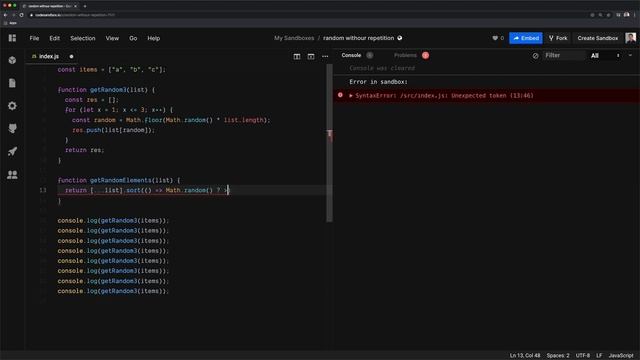Switch to the Problems tab
The height and width of the screenshot is (360, 640).
[405, 55]
